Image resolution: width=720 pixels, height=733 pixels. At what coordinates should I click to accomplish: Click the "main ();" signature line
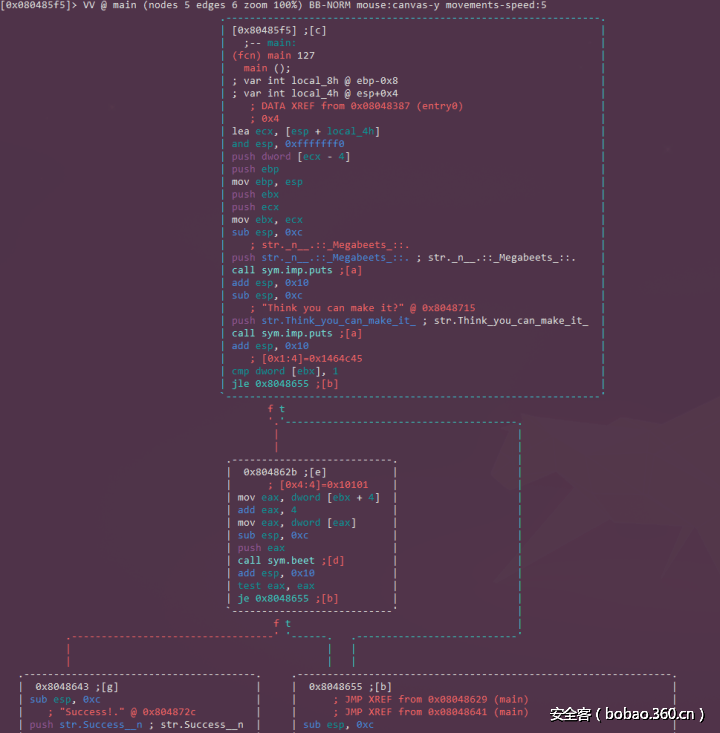[x=267, y=68]
